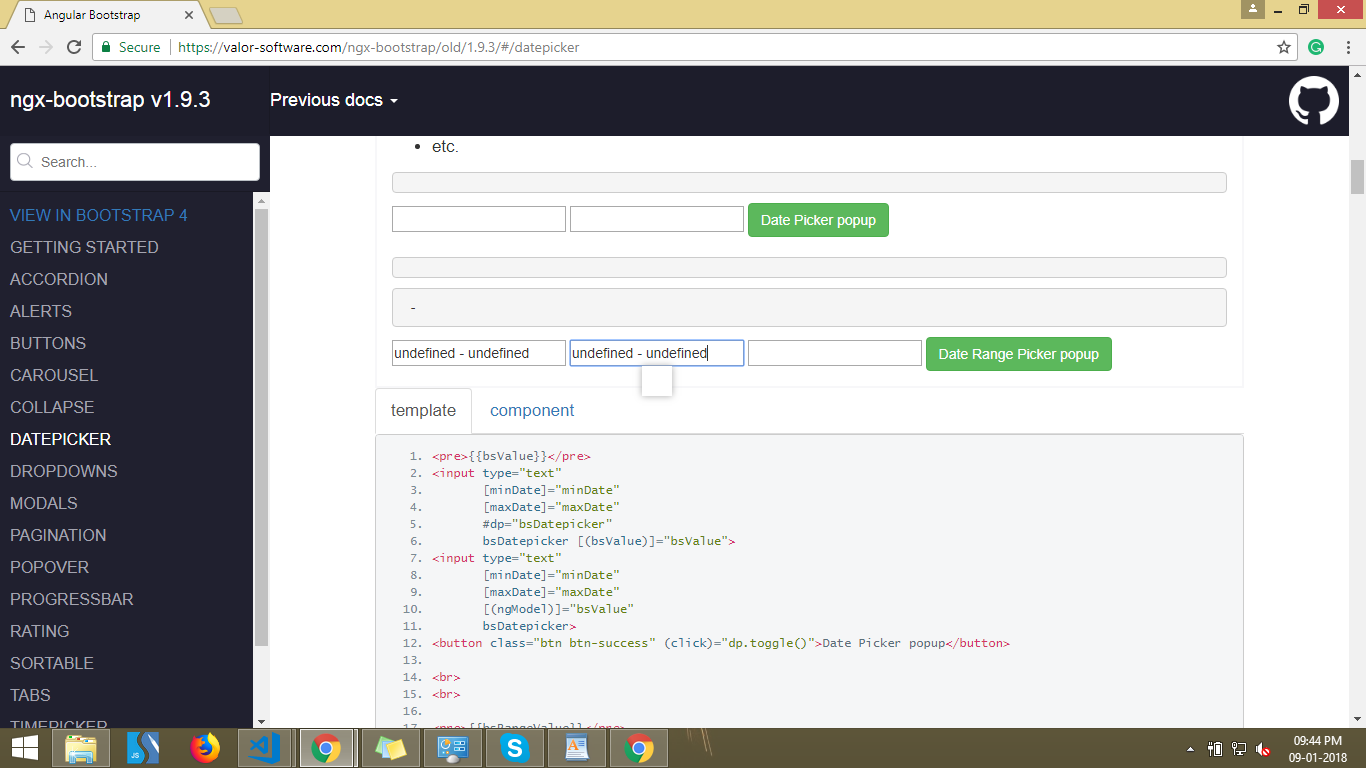Switch to the component tab
Screen dimensions: 1366x768
[531, 410]
